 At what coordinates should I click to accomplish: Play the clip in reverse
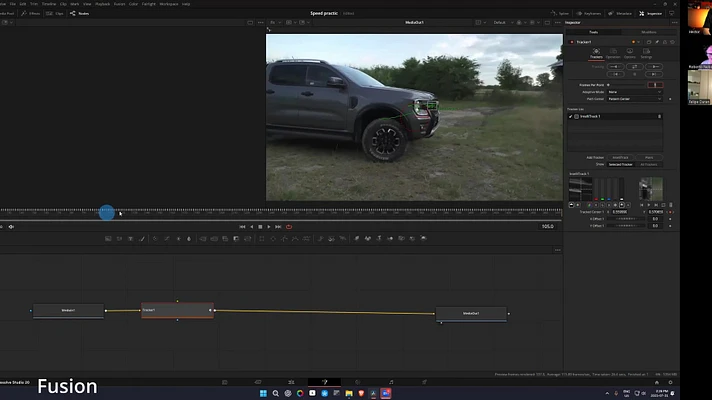252,227
